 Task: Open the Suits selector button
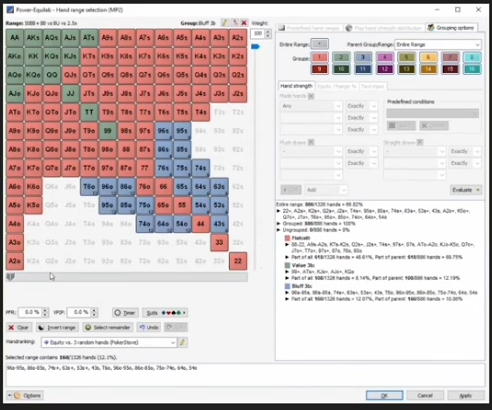165,313
